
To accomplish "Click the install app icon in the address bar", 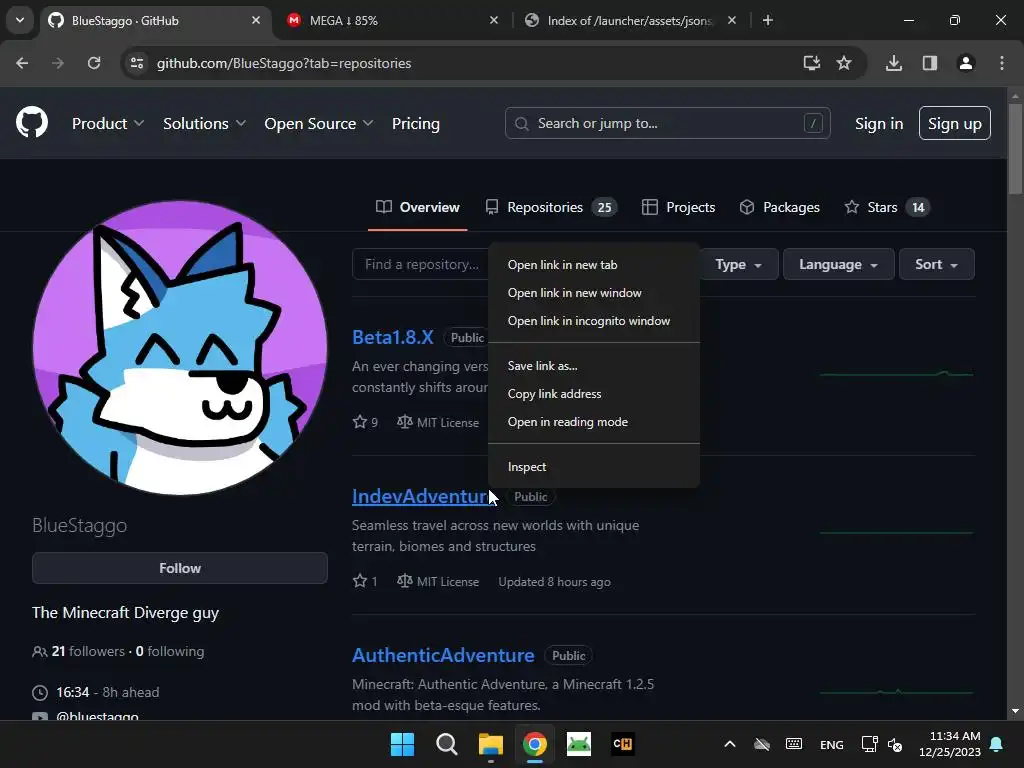I will pyautogui.click(x=811, y=63).
